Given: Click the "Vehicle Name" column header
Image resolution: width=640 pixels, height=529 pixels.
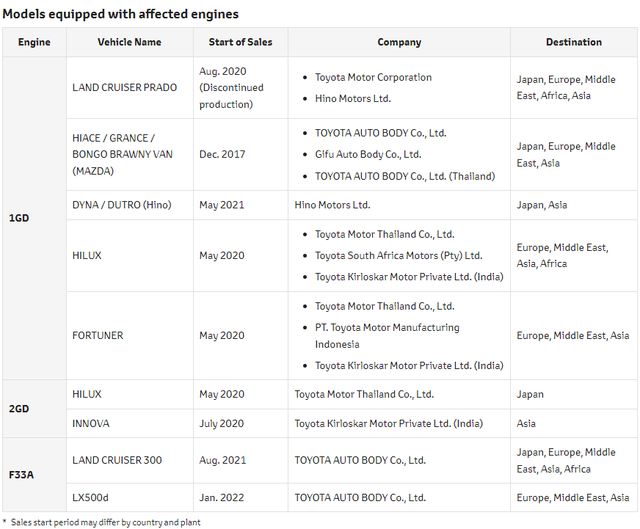Looking at the screenshot, I should click(129, 42).
